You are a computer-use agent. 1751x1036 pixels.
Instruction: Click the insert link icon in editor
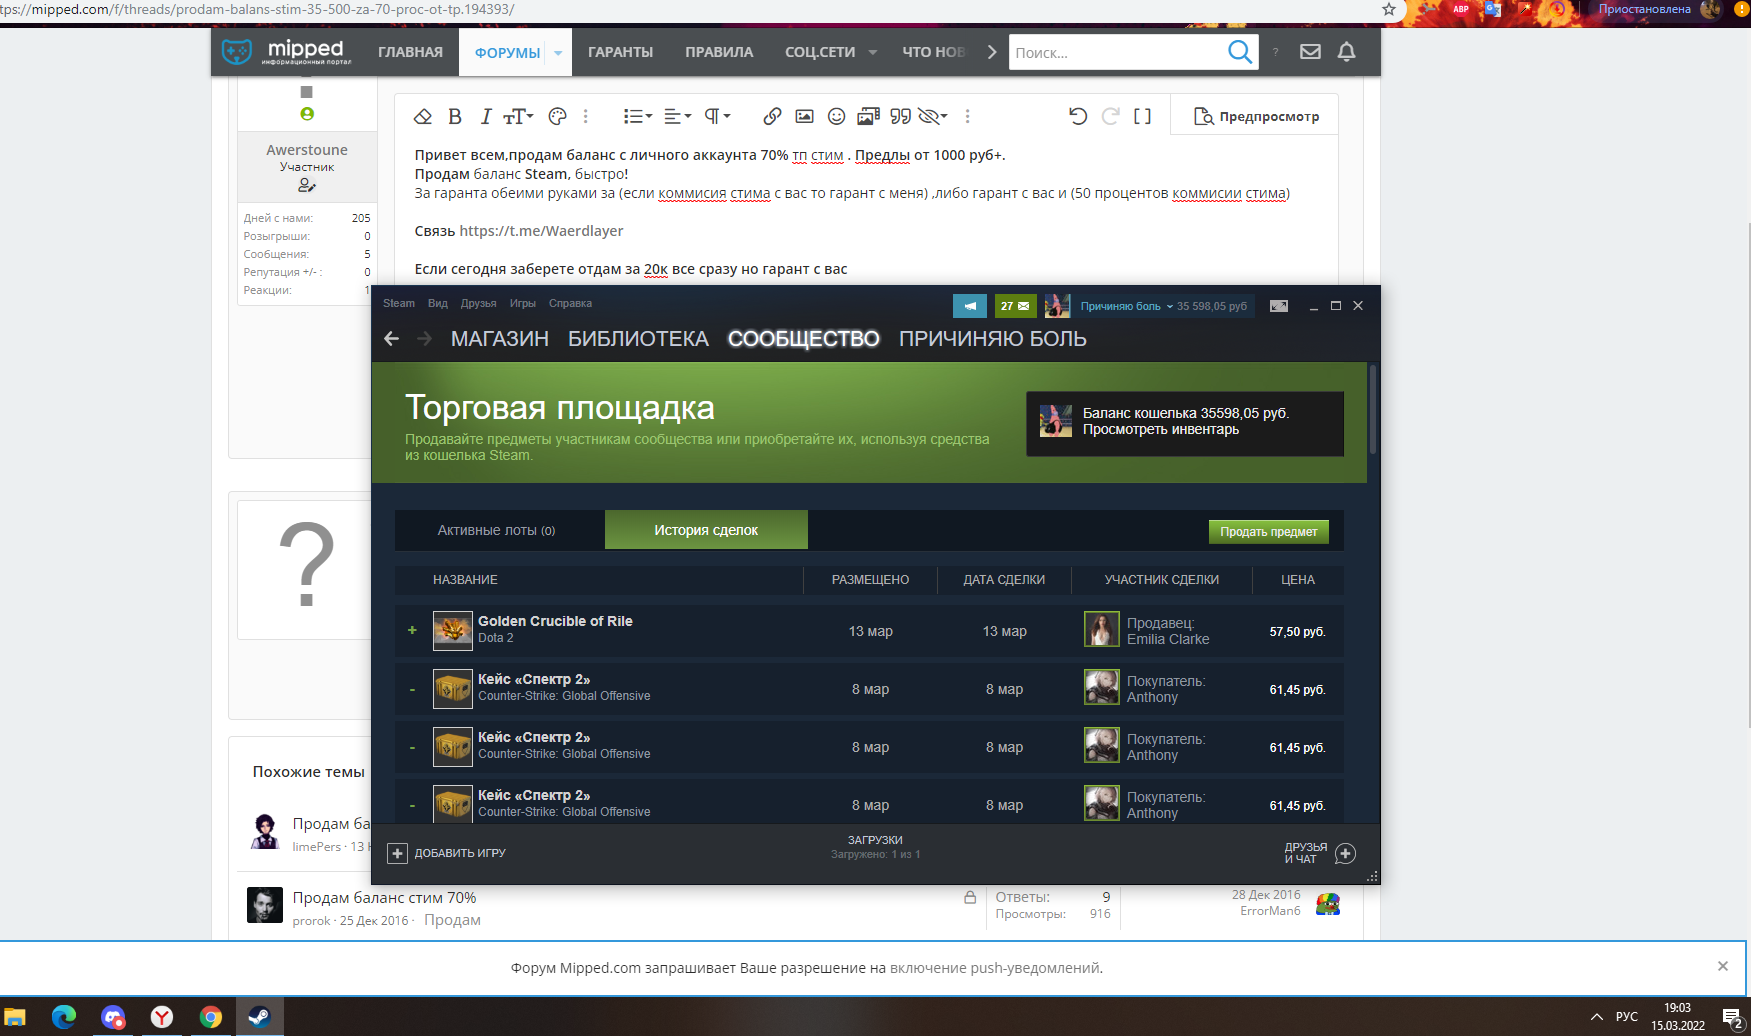tap(772, 117)
